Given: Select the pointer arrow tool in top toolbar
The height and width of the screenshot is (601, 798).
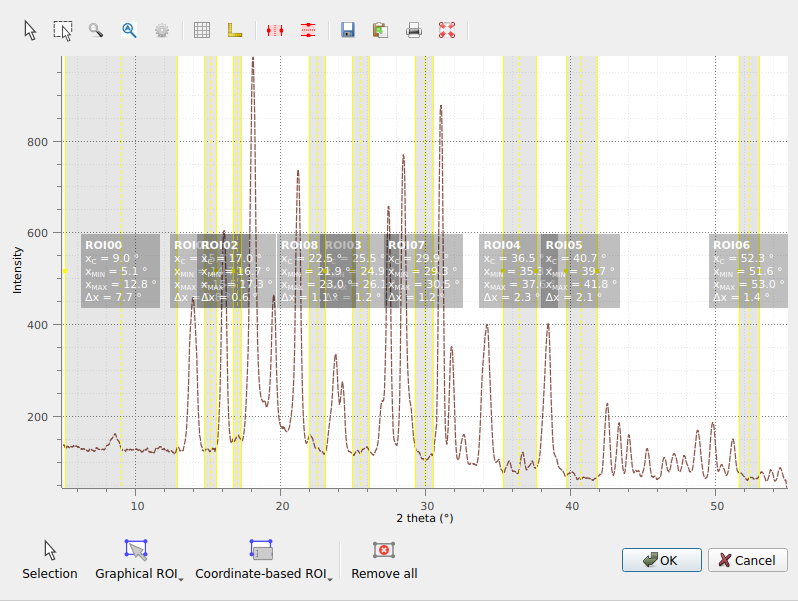Looking at the screenshot, I should (31, 30).
